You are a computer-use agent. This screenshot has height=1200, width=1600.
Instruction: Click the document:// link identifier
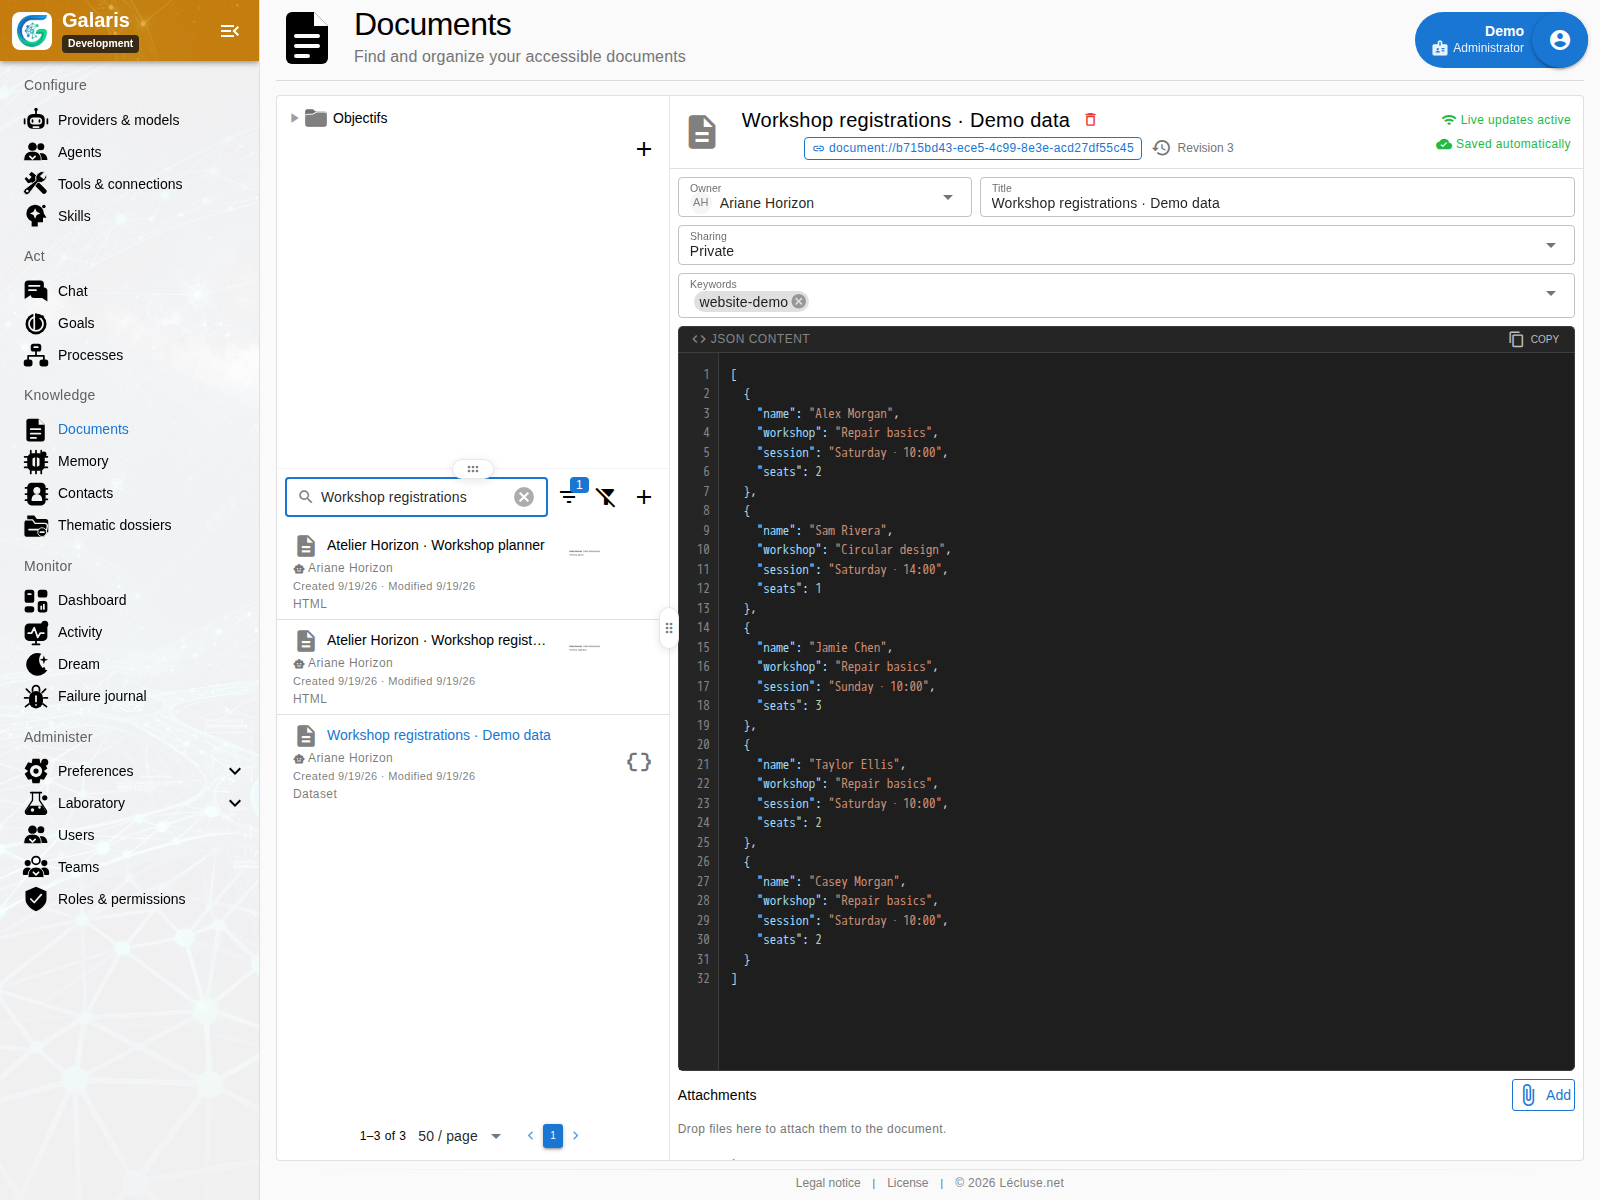point(973,148)
